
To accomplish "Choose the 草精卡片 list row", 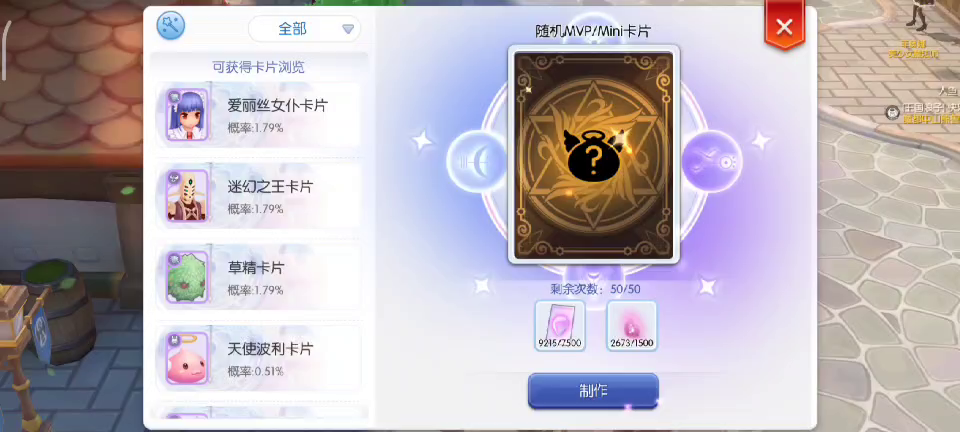I will (258, 277).
